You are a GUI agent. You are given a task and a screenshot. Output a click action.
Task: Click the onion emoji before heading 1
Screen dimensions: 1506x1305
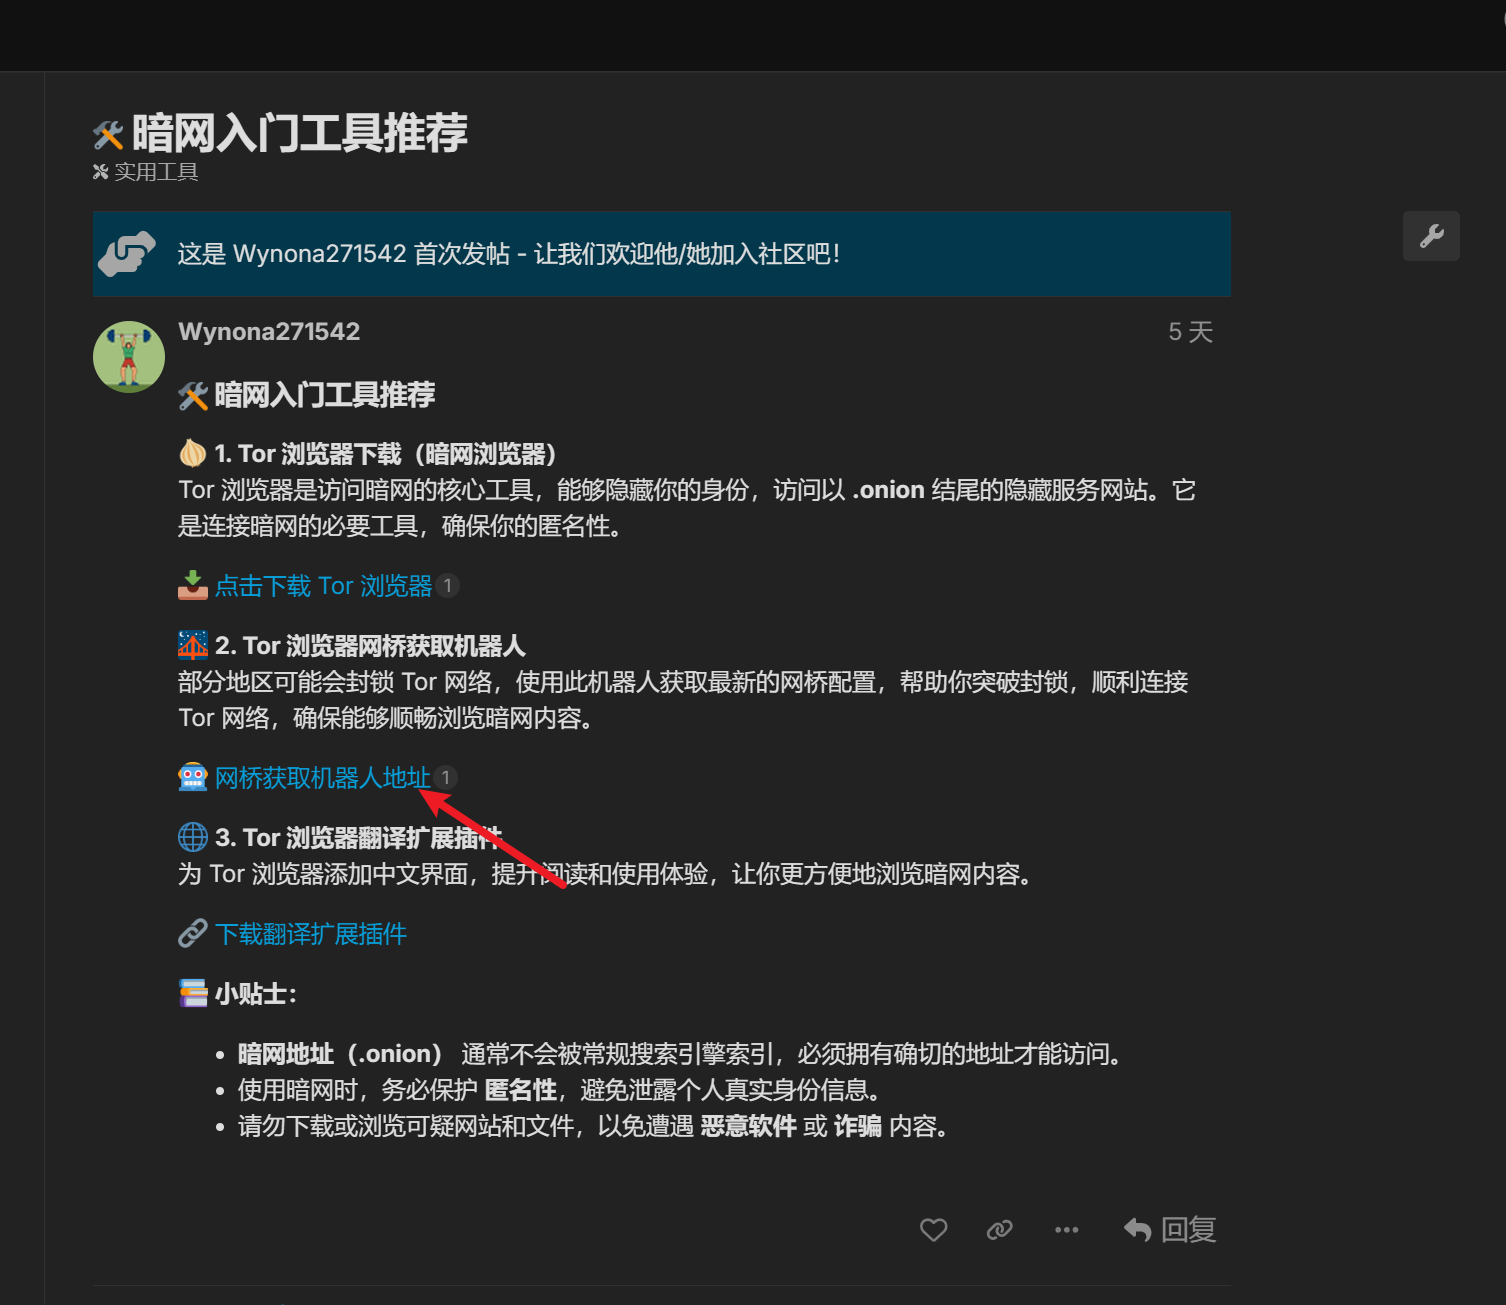click(193, 453)
